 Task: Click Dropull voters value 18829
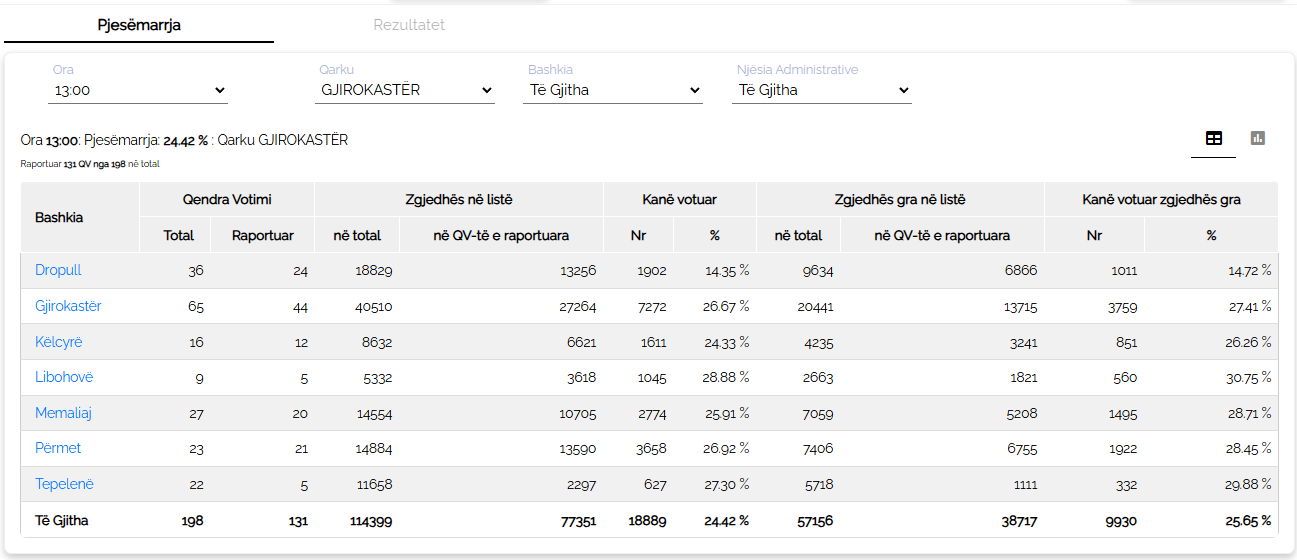[x=373, y=271]
